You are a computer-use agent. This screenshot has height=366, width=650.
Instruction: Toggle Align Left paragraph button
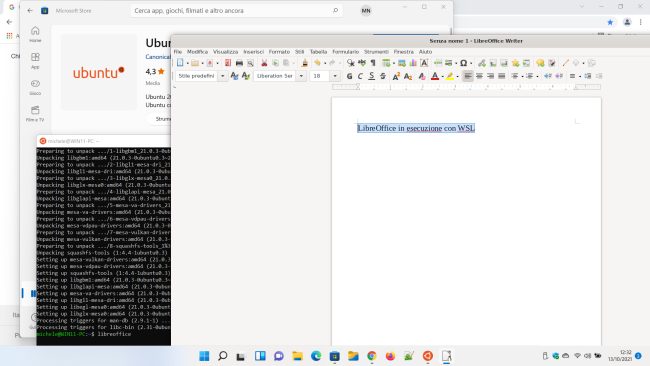468,76
